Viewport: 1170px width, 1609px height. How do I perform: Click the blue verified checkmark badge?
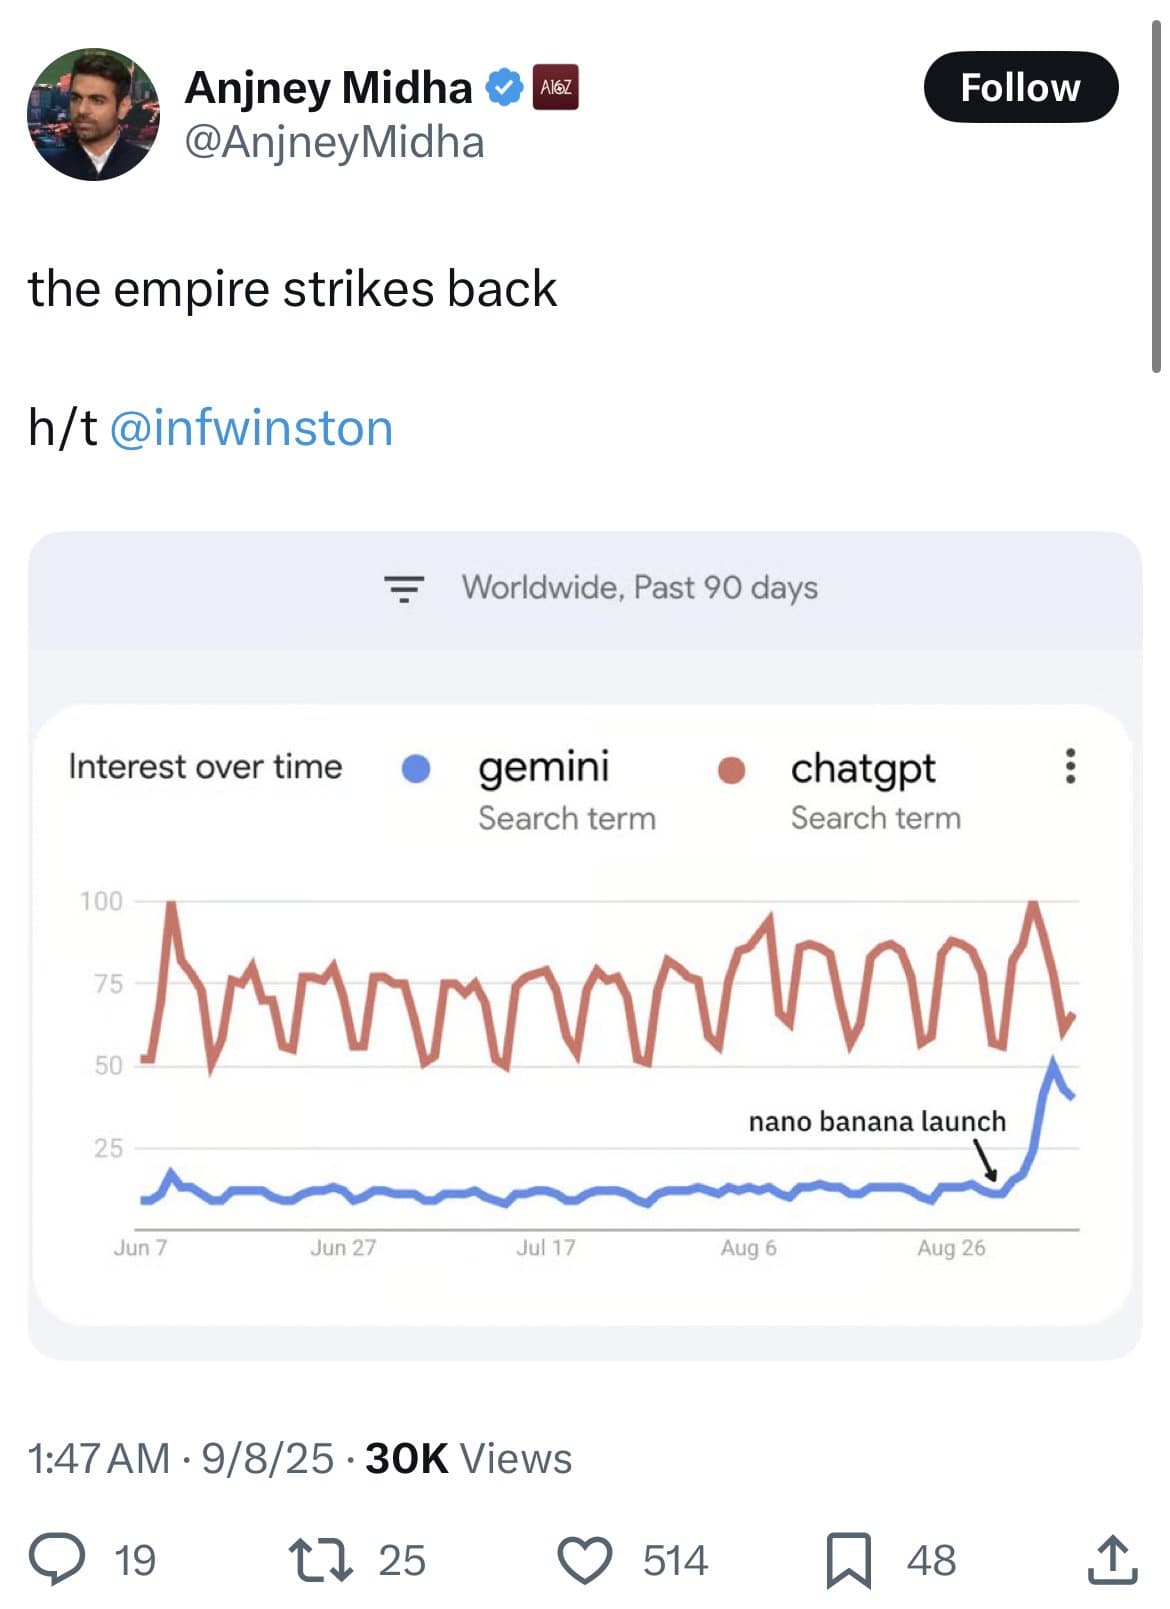pyautogui.click(x=504, y=87)
